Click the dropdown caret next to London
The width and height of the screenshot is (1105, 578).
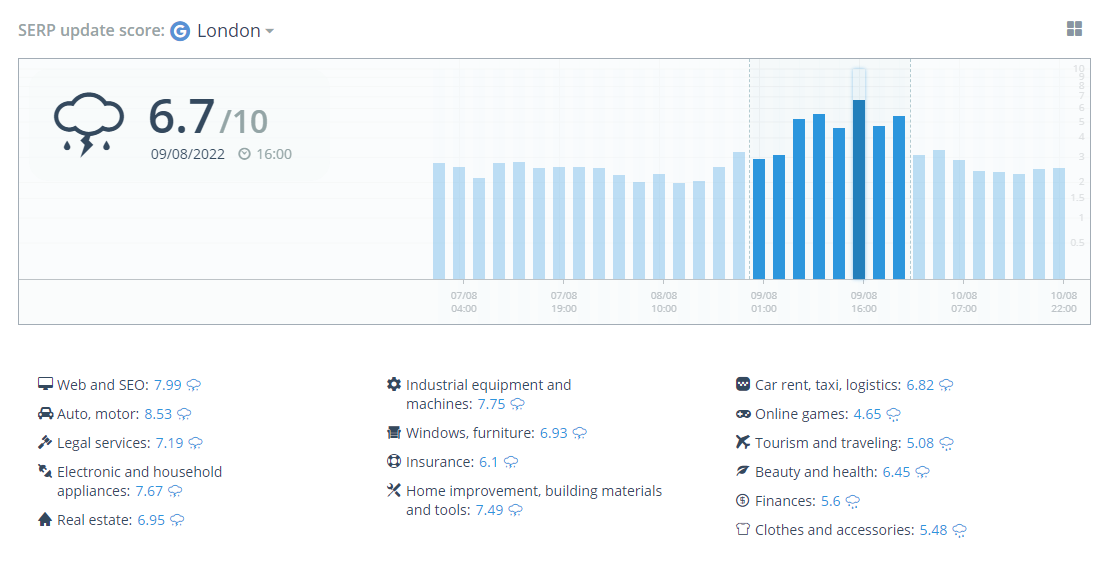click(x=269, y=32)
